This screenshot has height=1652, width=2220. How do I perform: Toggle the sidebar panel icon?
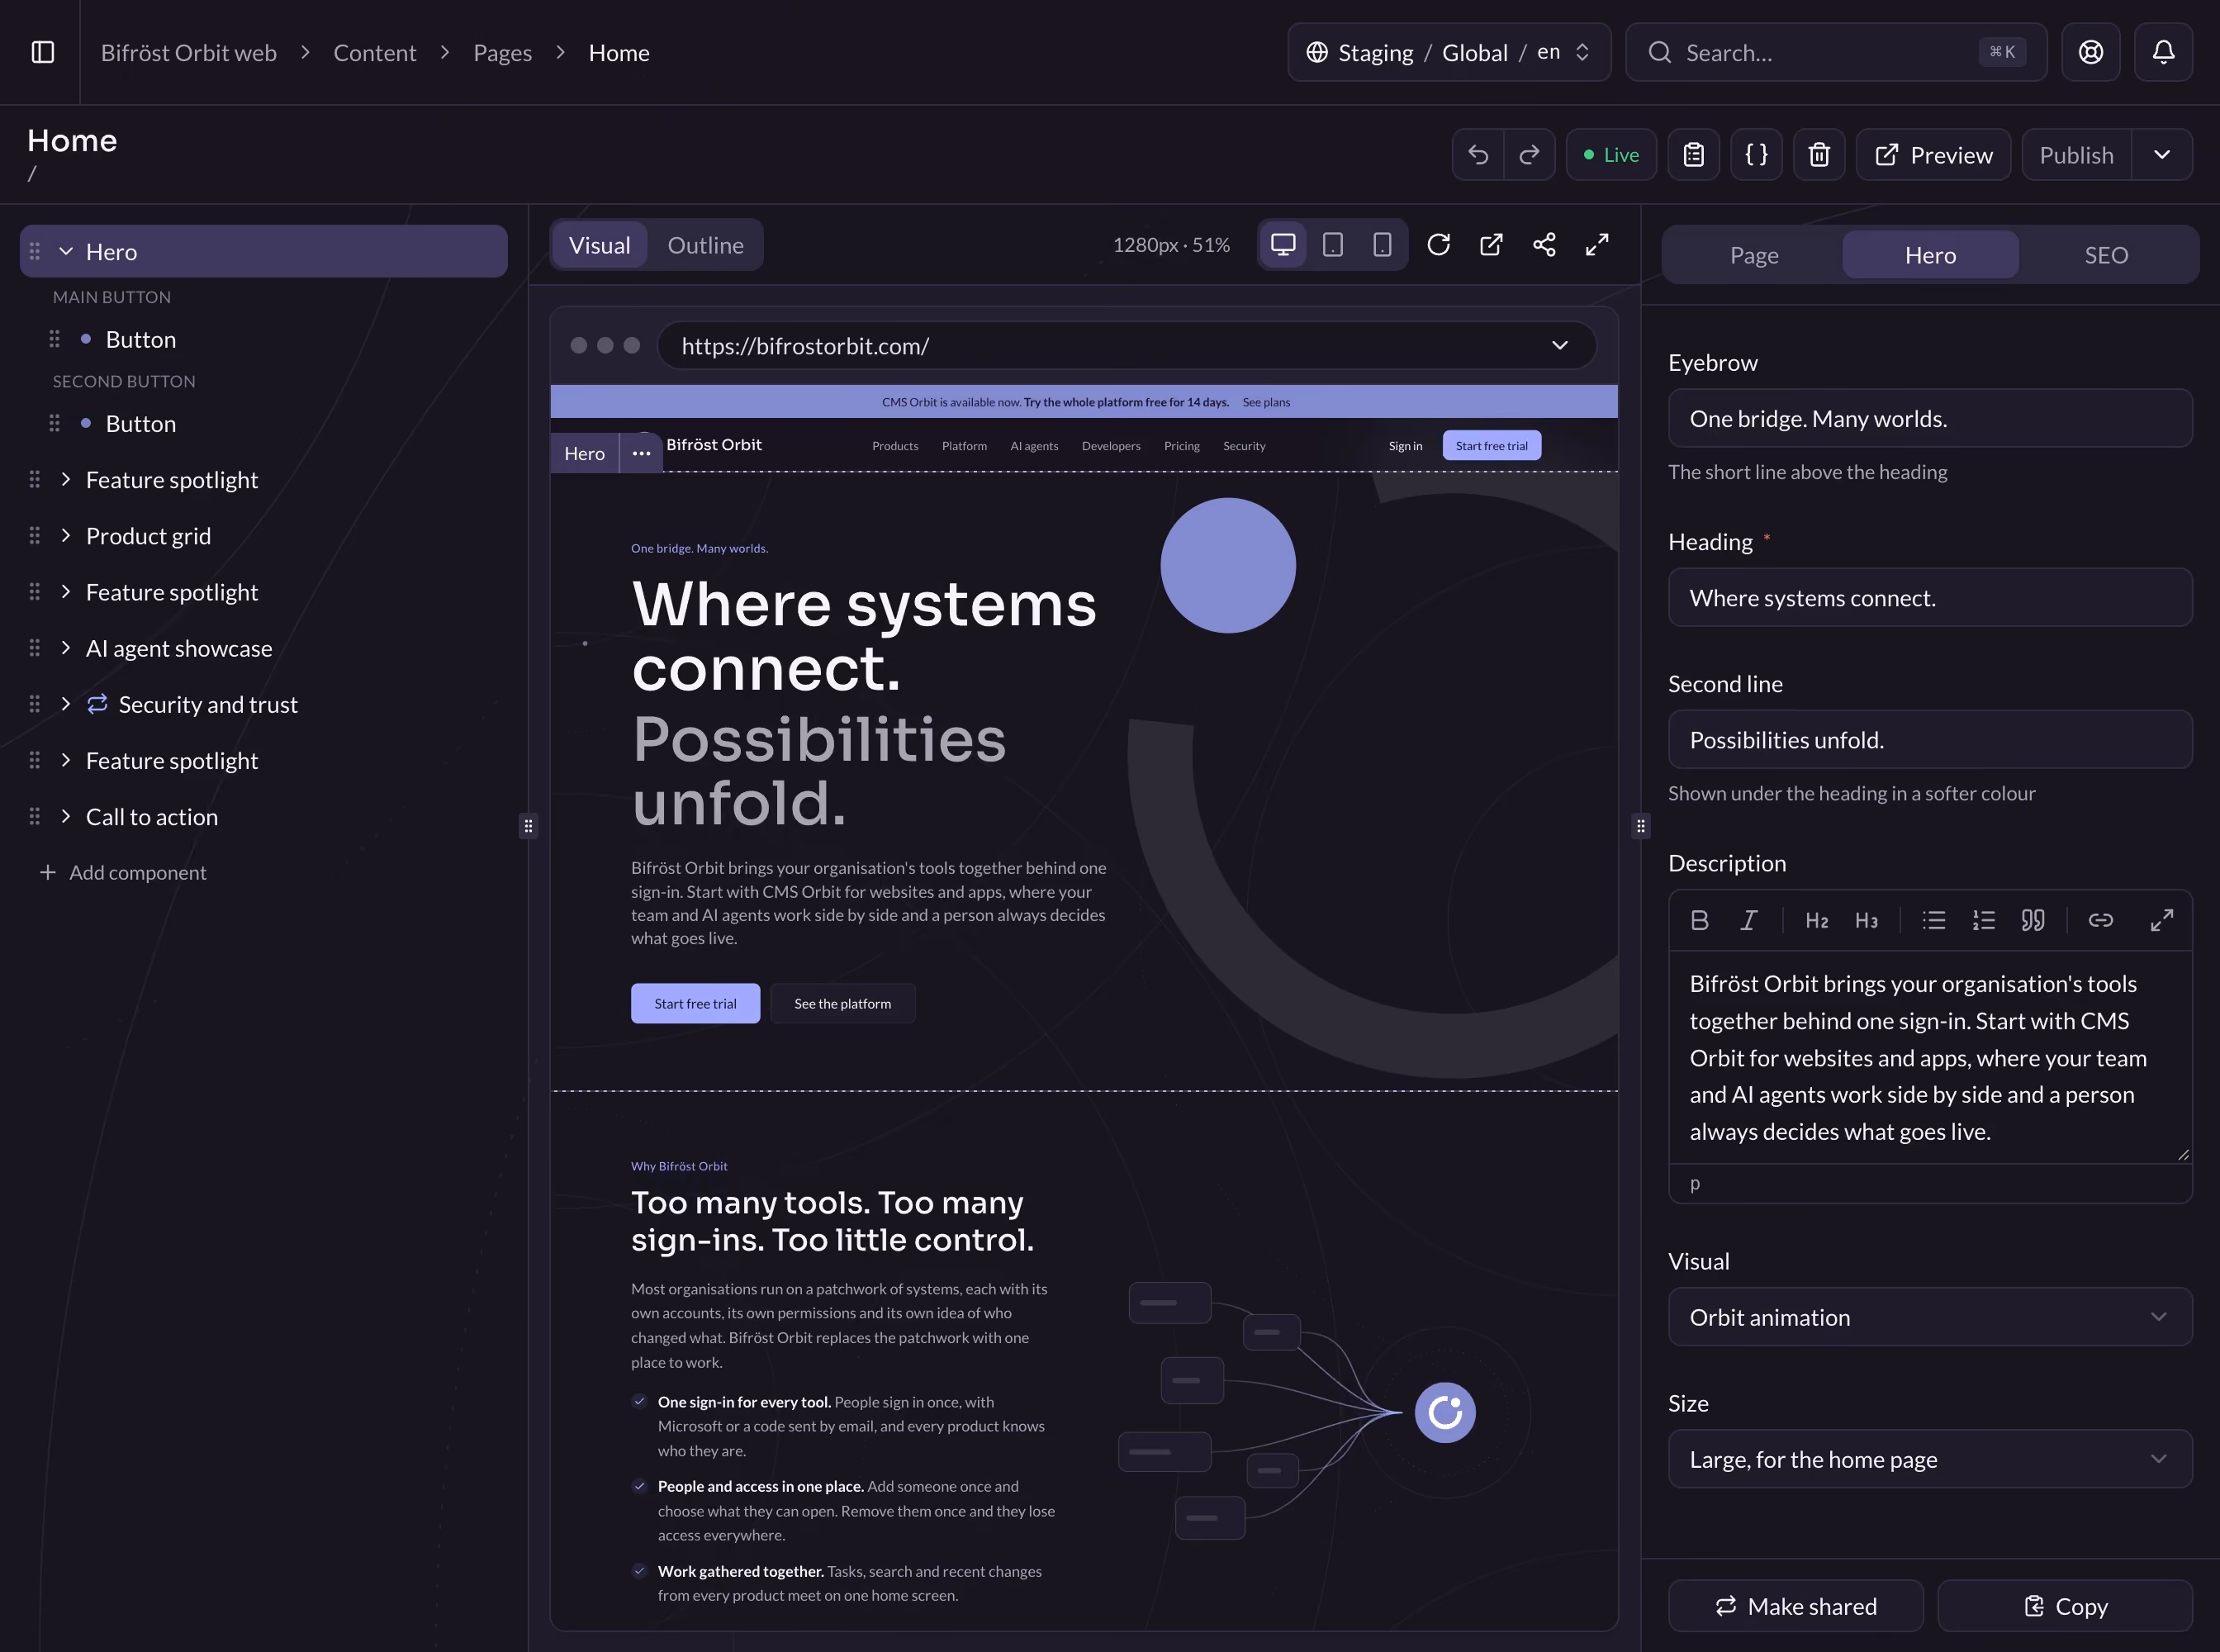43,52
